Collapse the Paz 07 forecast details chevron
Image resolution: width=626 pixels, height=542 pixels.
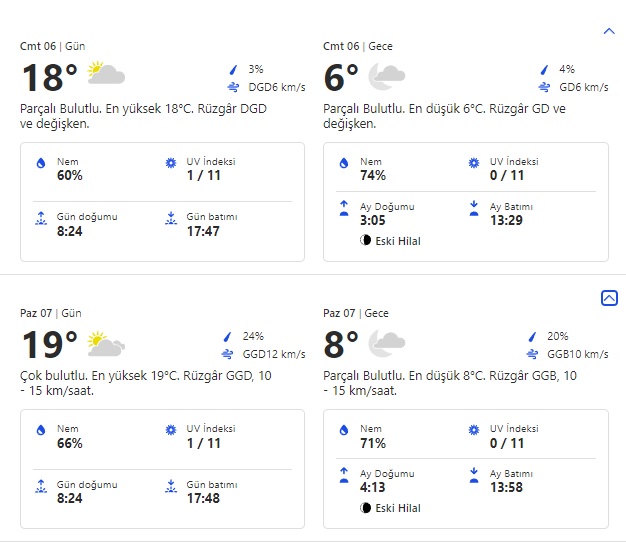tap(609, 298)
